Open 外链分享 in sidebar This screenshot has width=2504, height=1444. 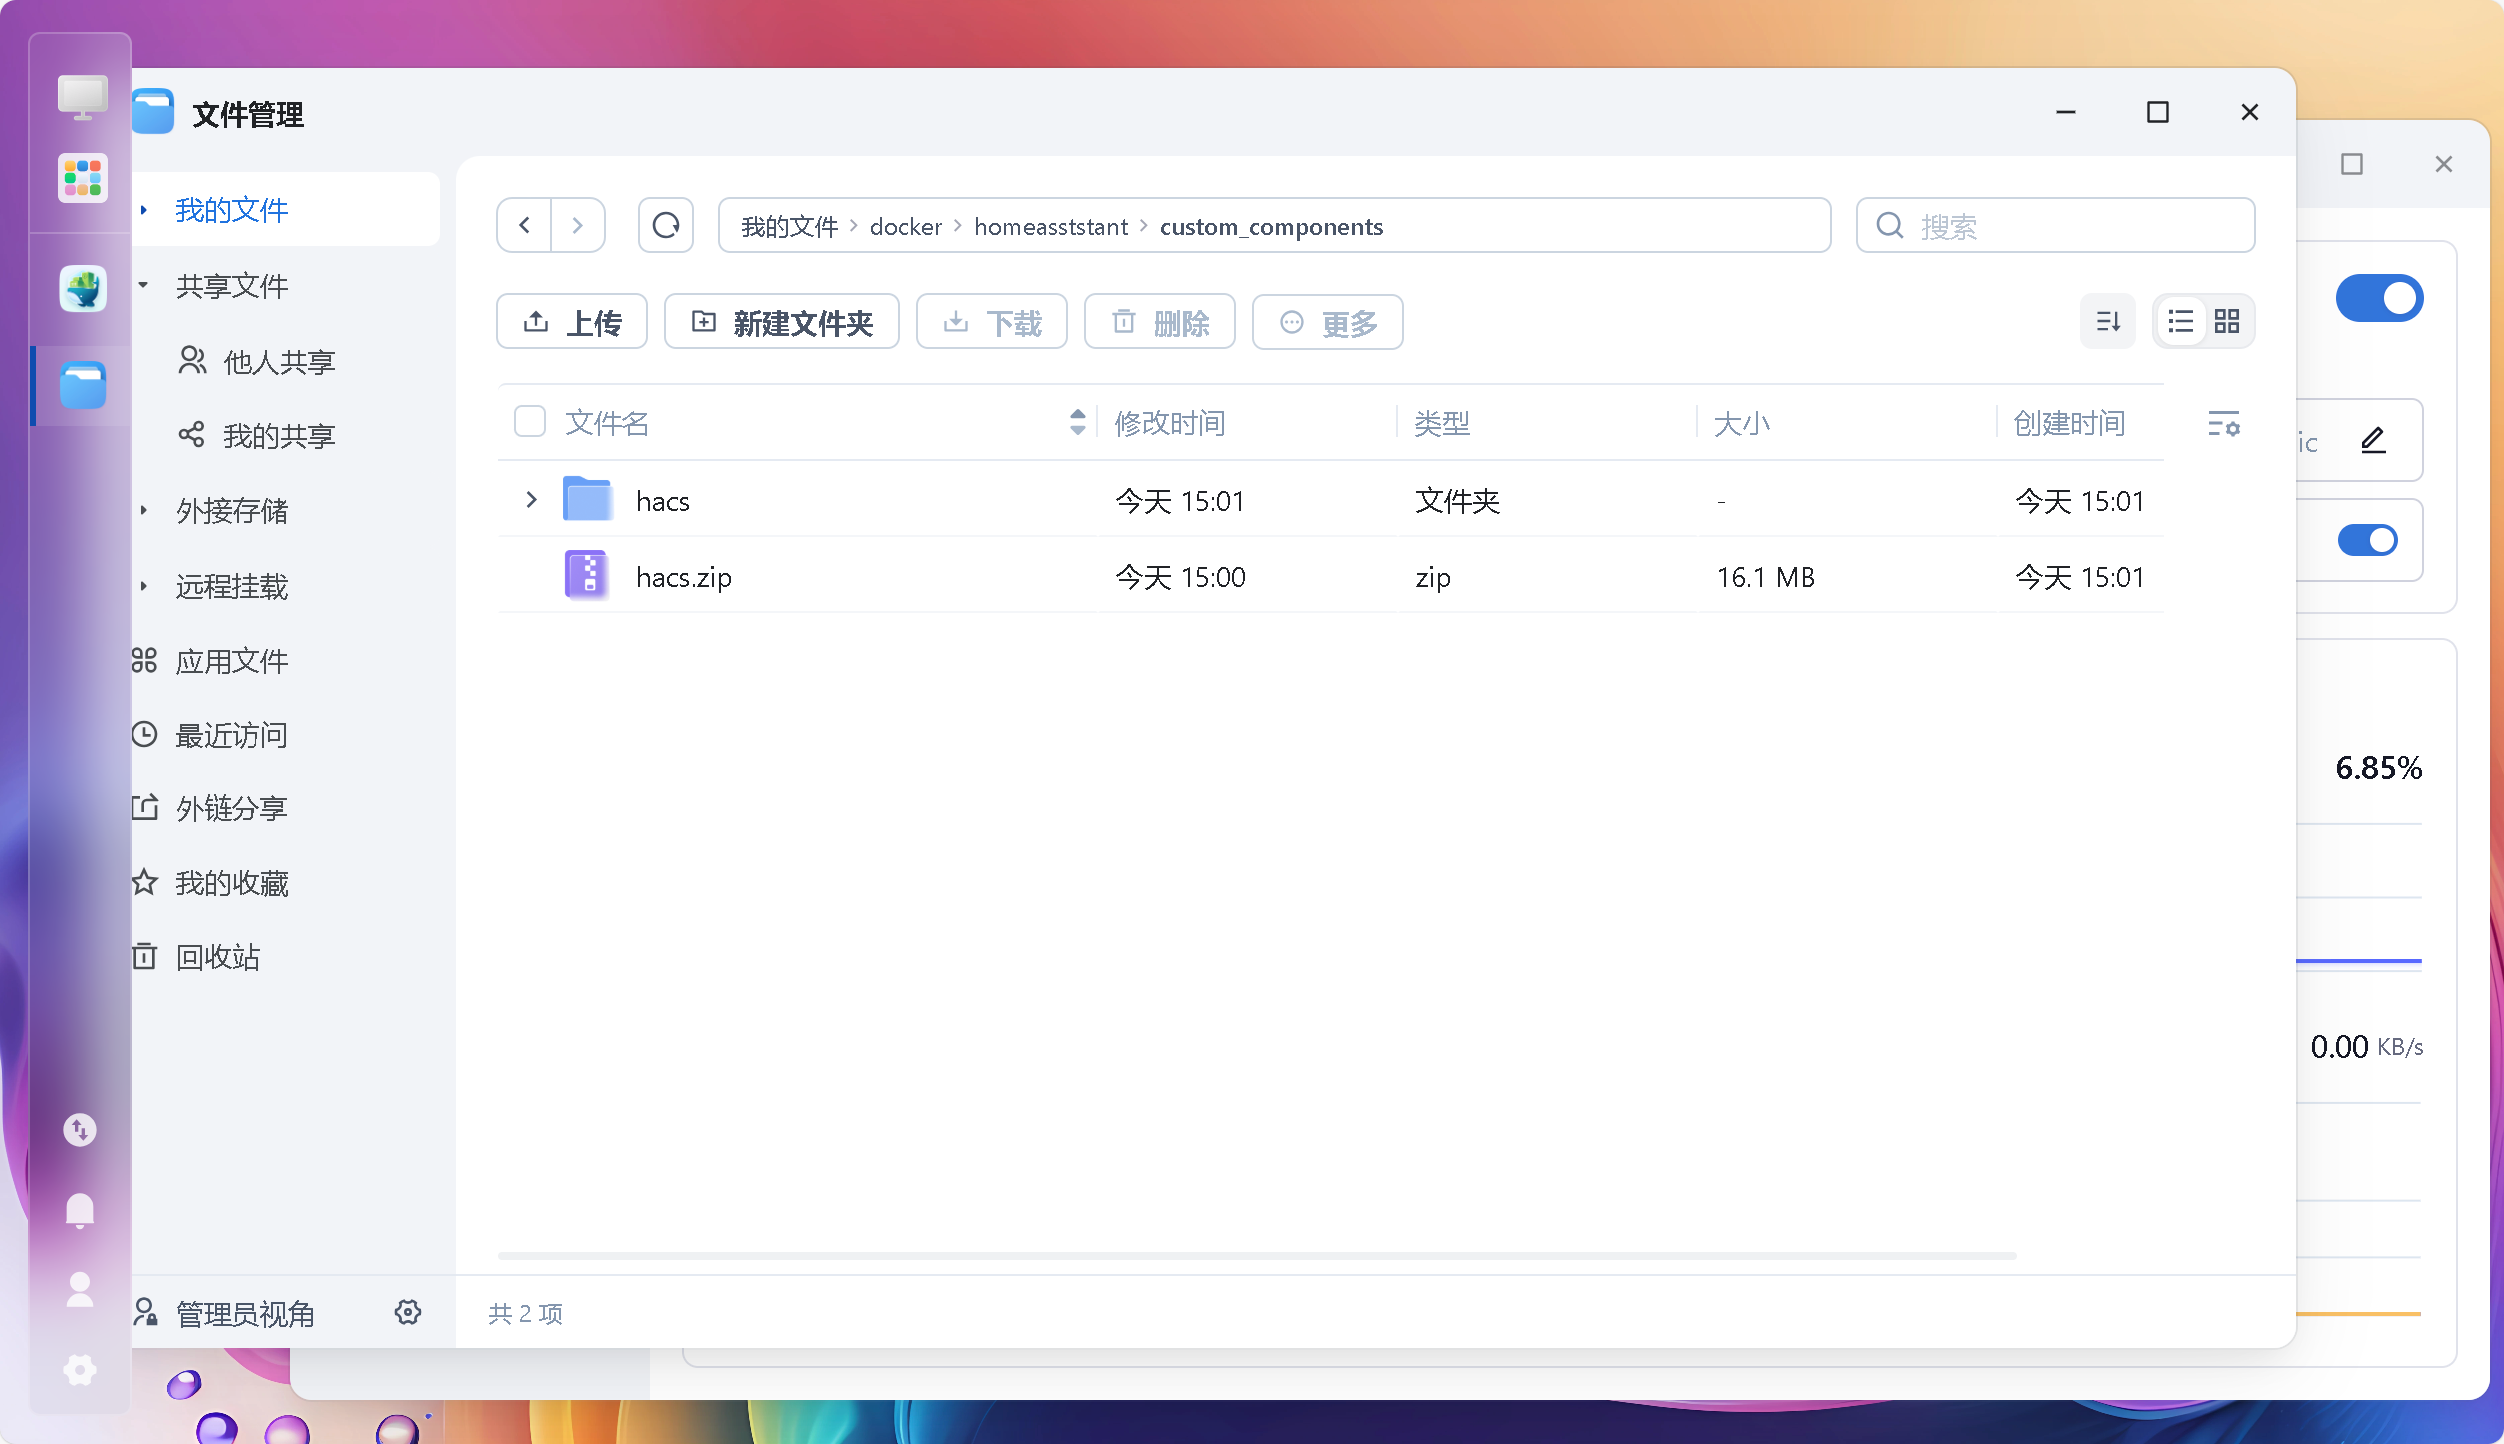point(210,808)
